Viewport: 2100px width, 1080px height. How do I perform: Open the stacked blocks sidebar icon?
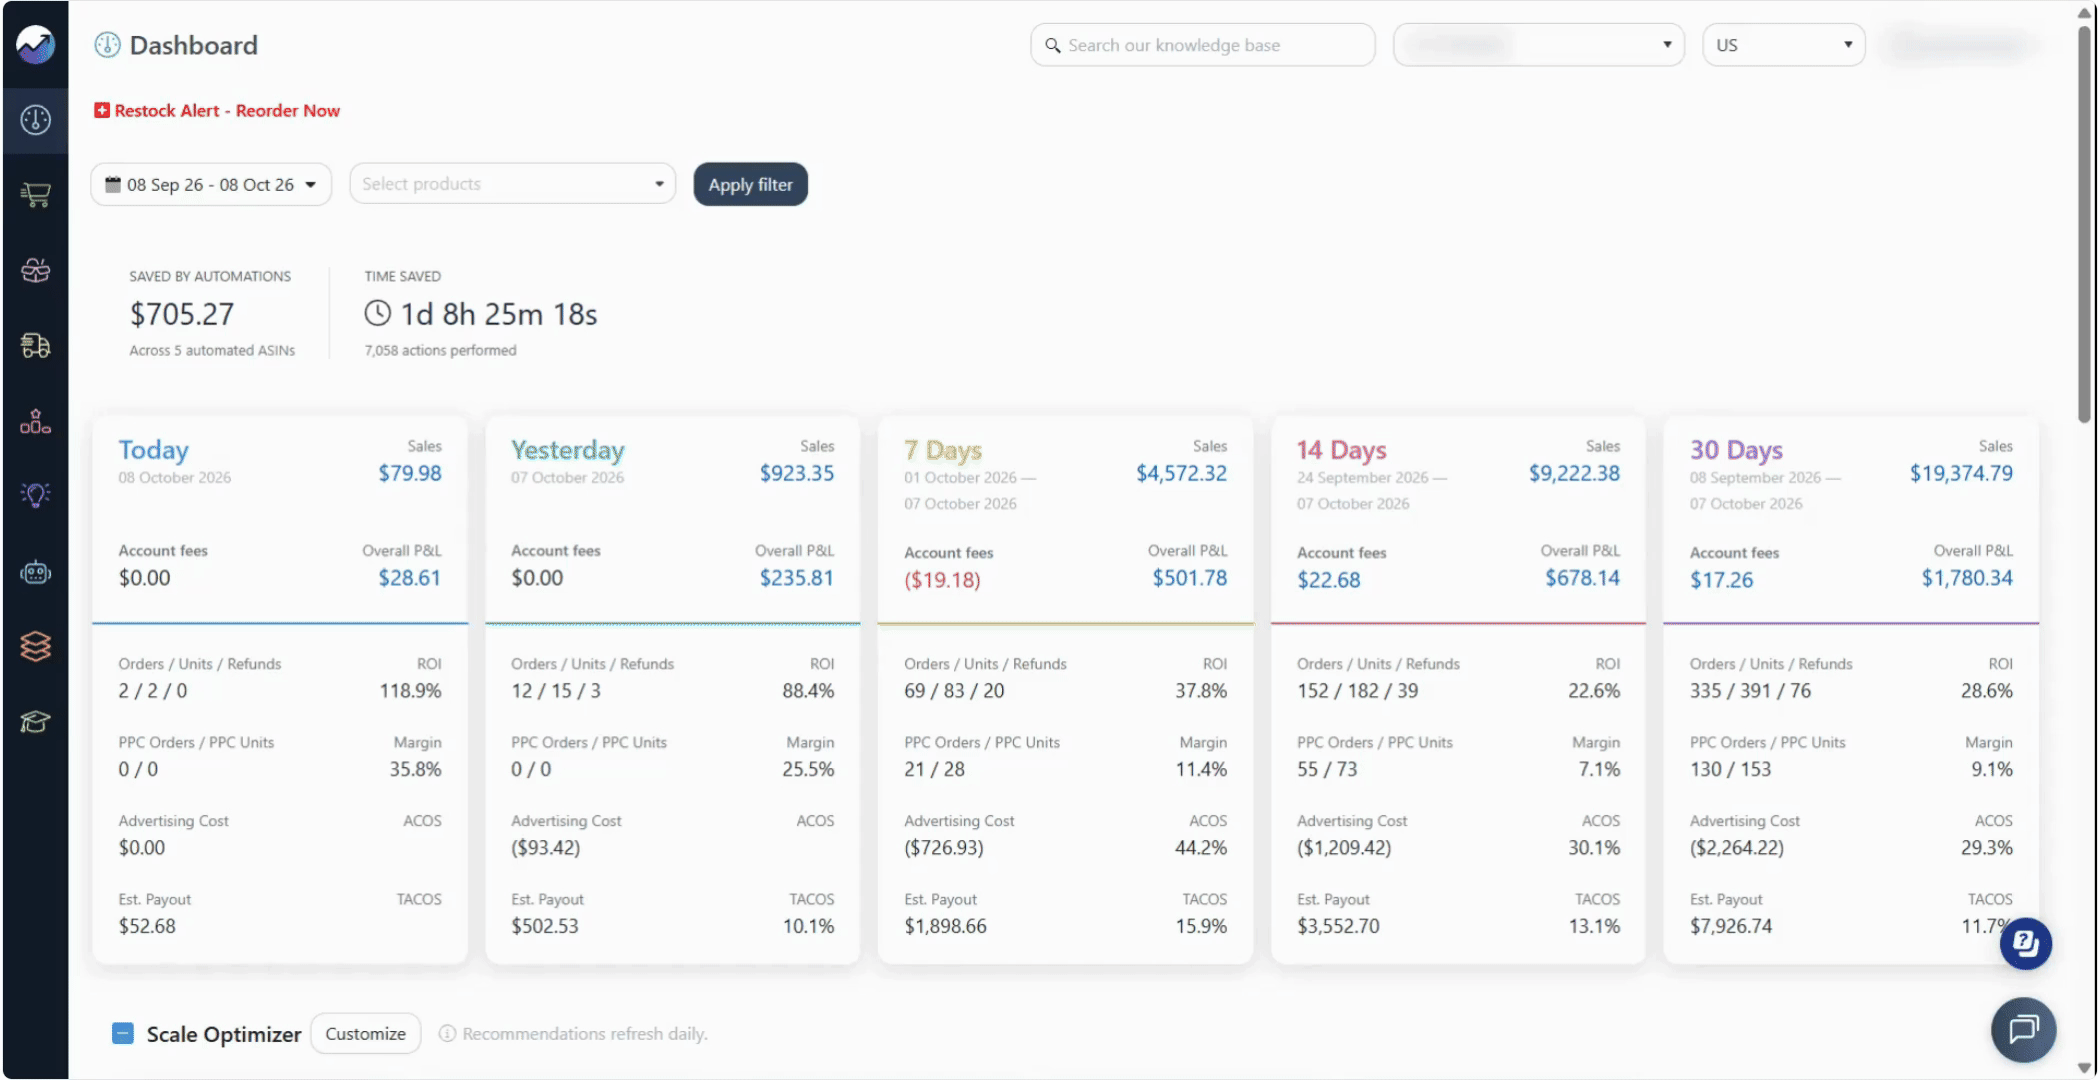click(35, 422)
